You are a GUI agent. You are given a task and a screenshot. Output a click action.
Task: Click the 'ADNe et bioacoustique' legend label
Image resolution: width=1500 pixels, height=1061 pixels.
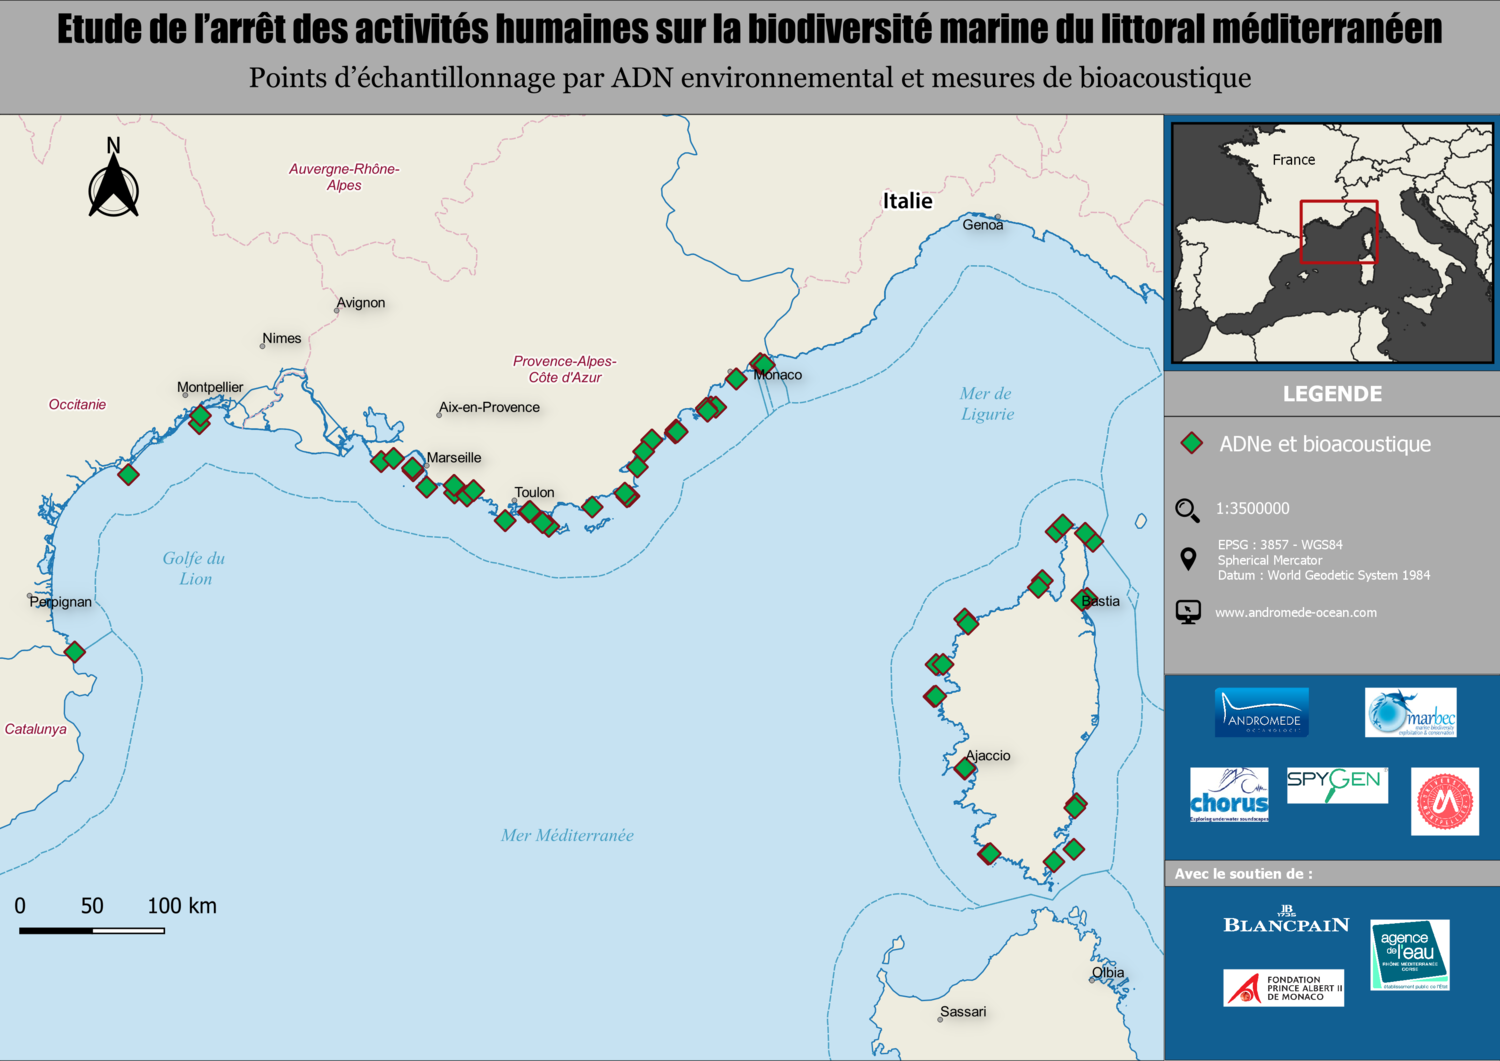[x=1324, y=444]
